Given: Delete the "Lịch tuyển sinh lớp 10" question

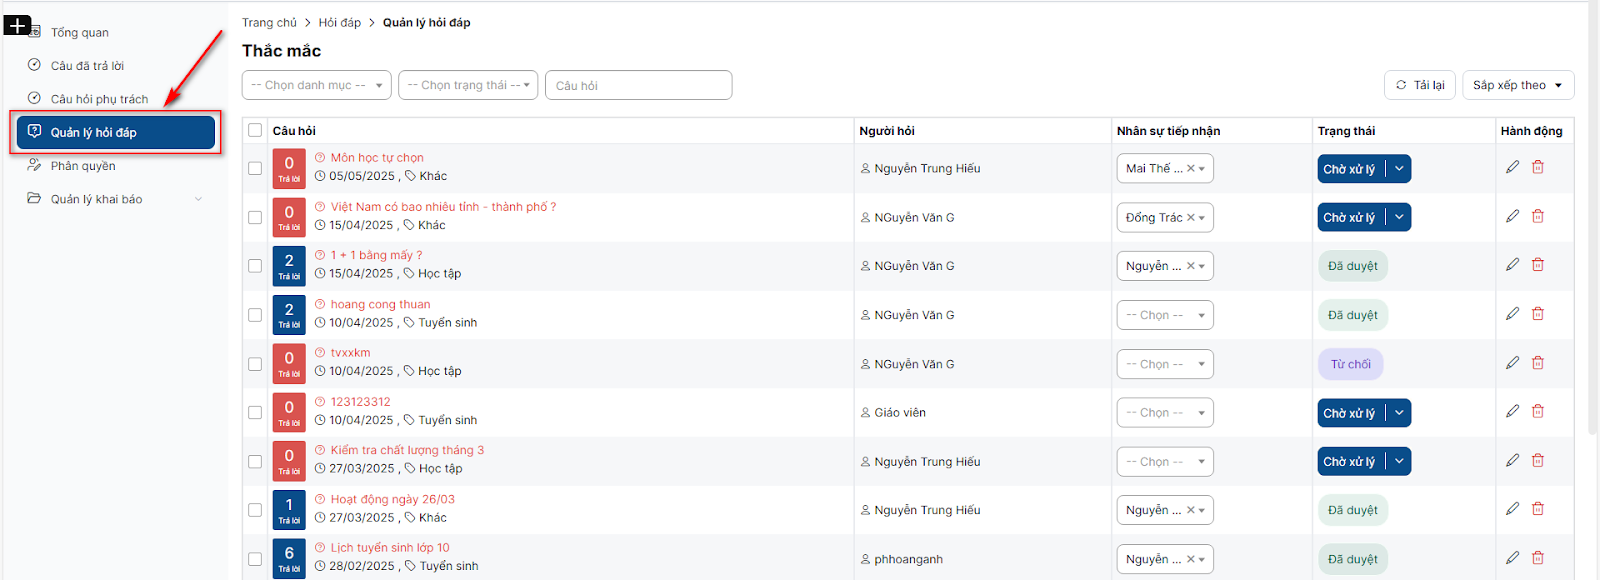Looking at the screenshot, I should (1538, 558).
